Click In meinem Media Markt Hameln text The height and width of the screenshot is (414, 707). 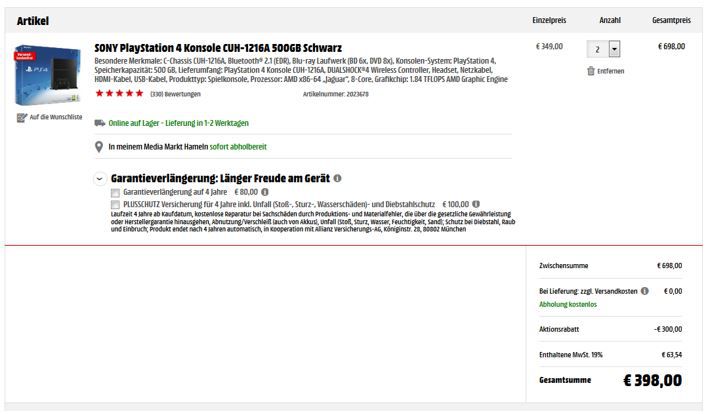click(x=158, y=147)
